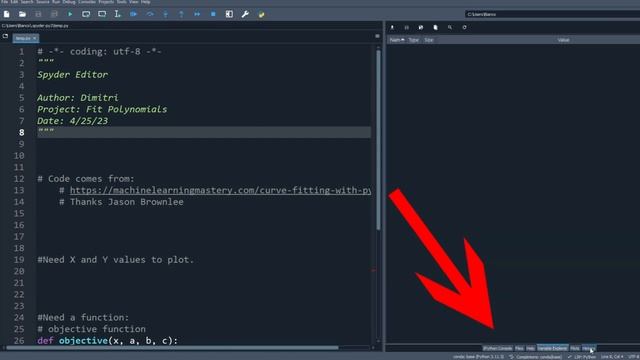
Task: Step out of function debug icon
Action: point(181,14)
